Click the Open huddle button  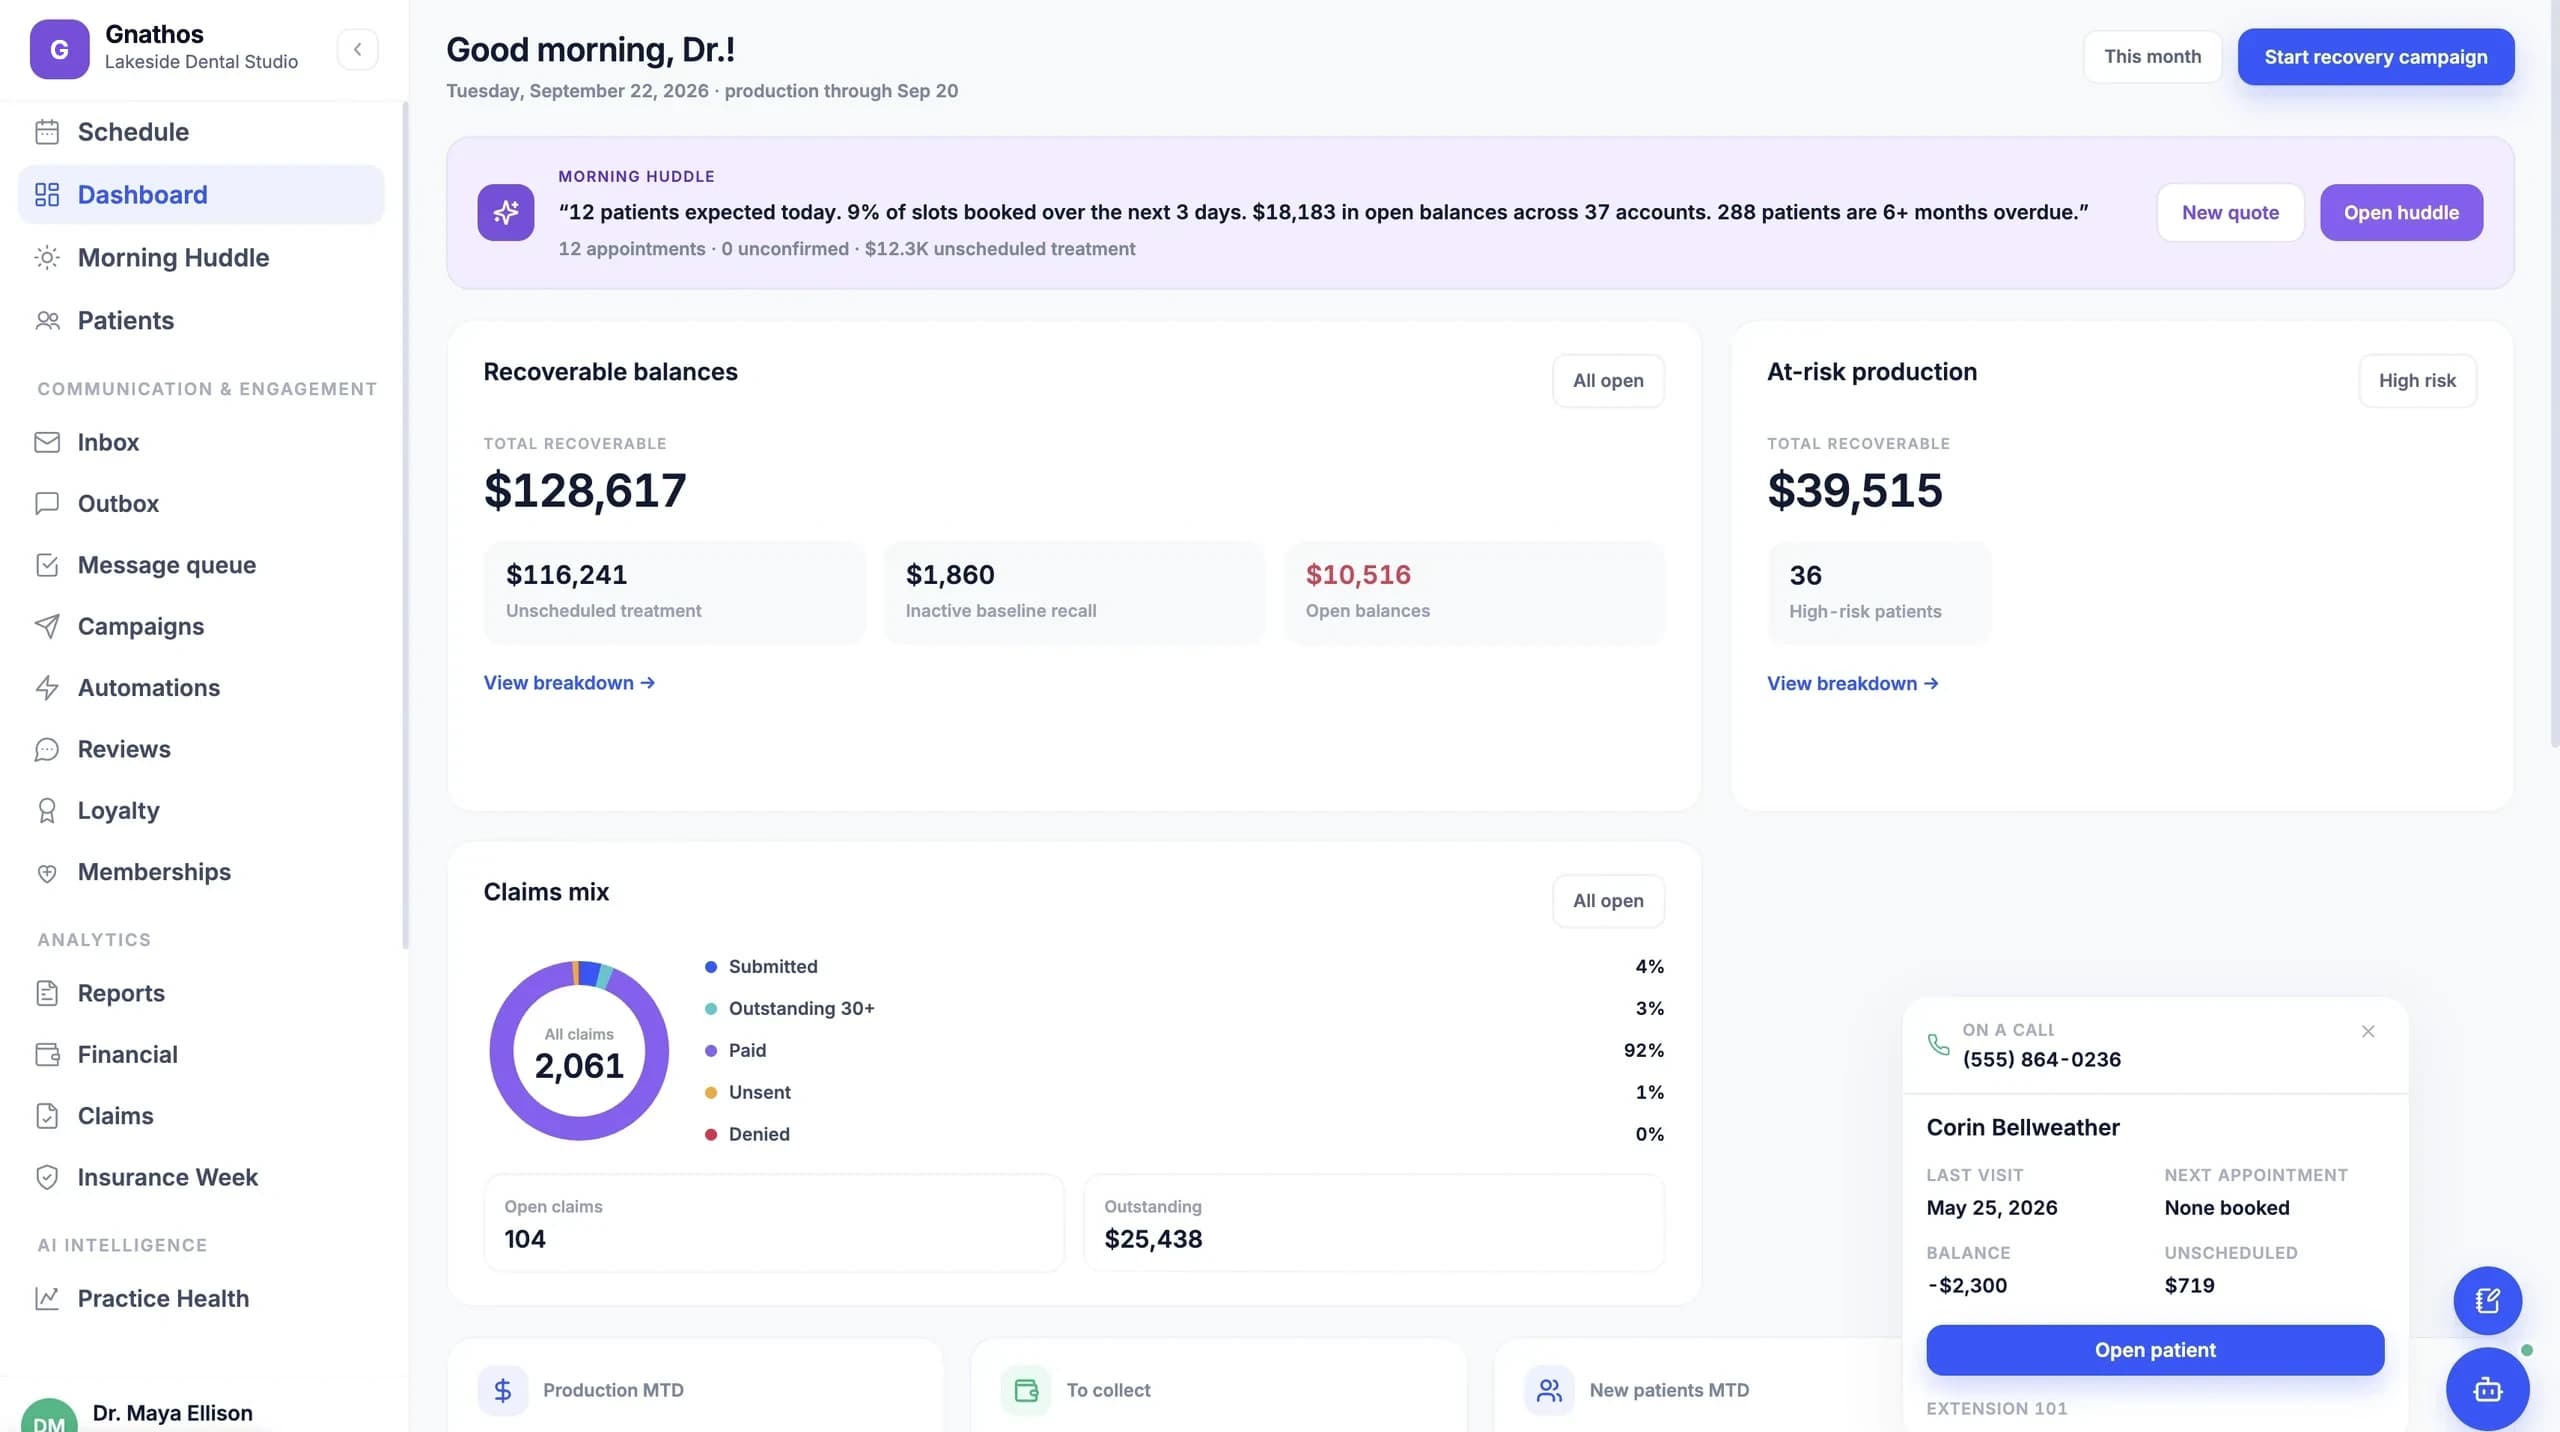coord(2401,212)
